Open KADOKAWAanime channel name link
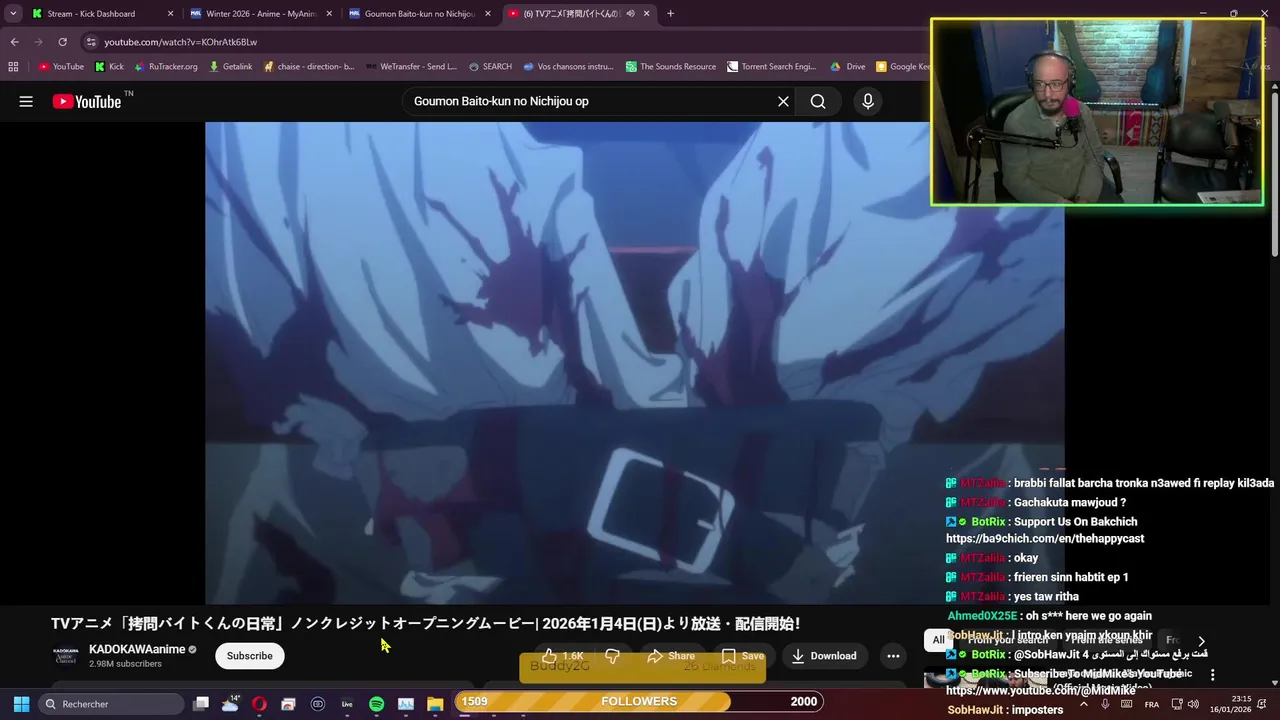1280x720 pixels. (137, 649)
